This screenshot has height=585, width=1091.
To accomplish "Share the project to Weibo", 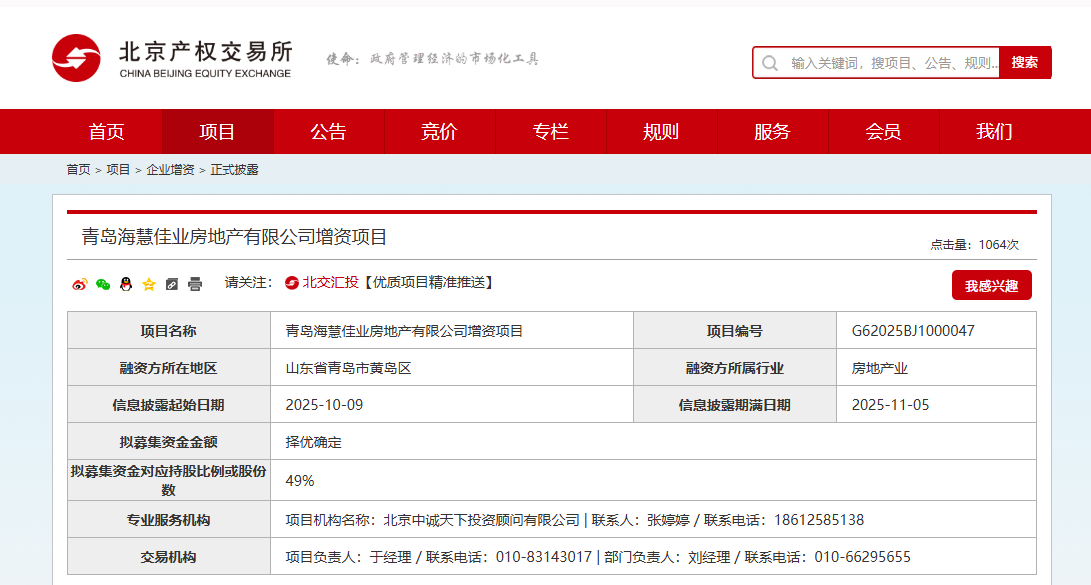I will coord(80,284).
